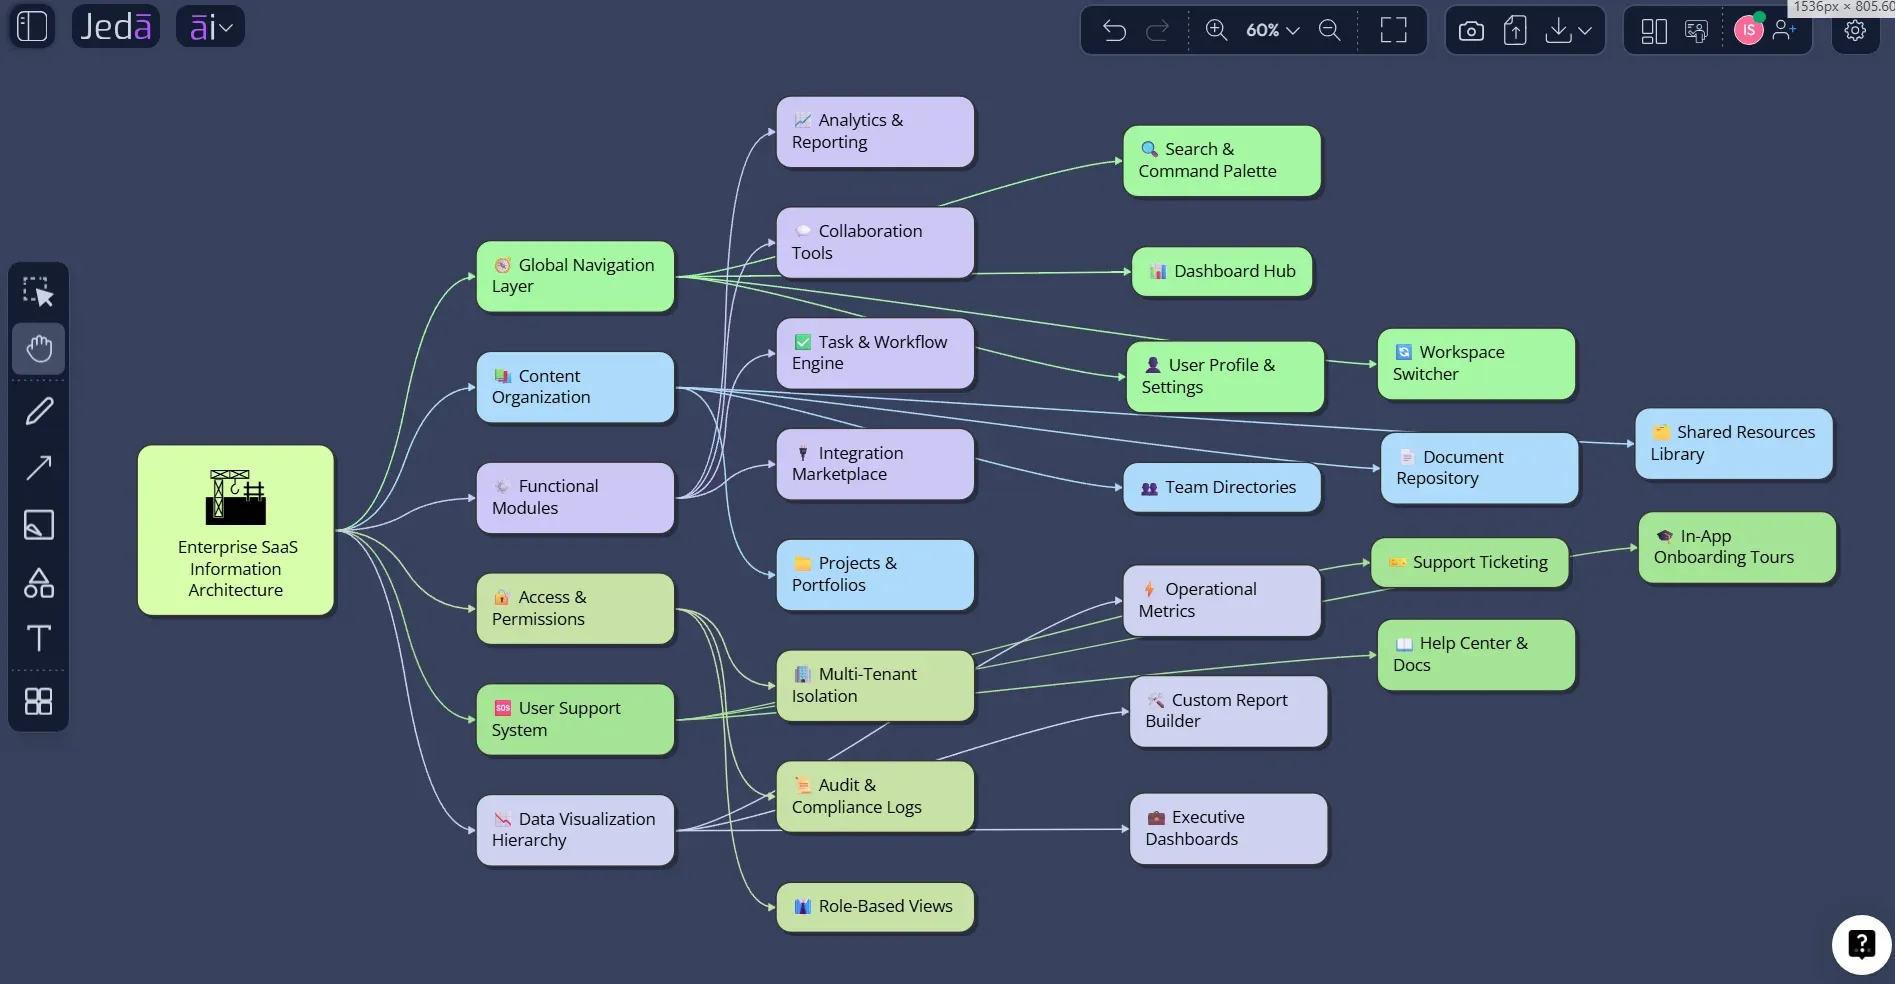Open the Jeda home logo
The width and height of the screenshot is (1895, 984).
pyautogui.click(x=115, y=26)
